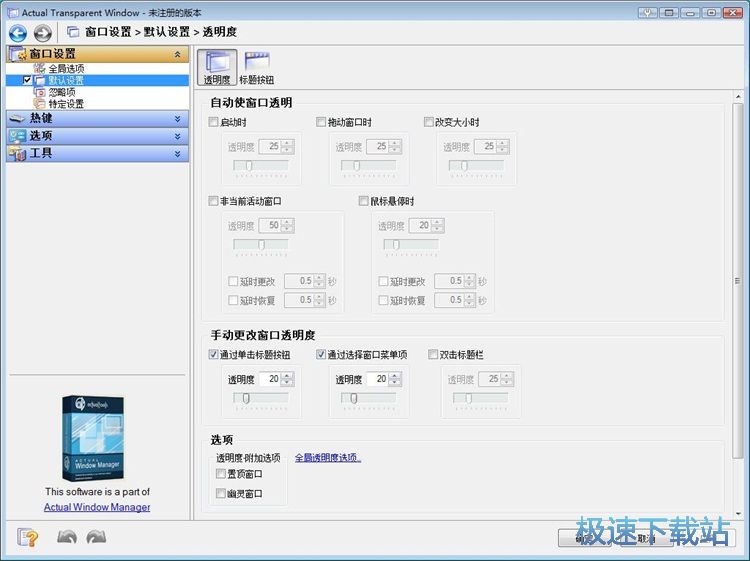Click the help icon at bottom left
This screenshot has width=750, height=561.
[27, 537]
